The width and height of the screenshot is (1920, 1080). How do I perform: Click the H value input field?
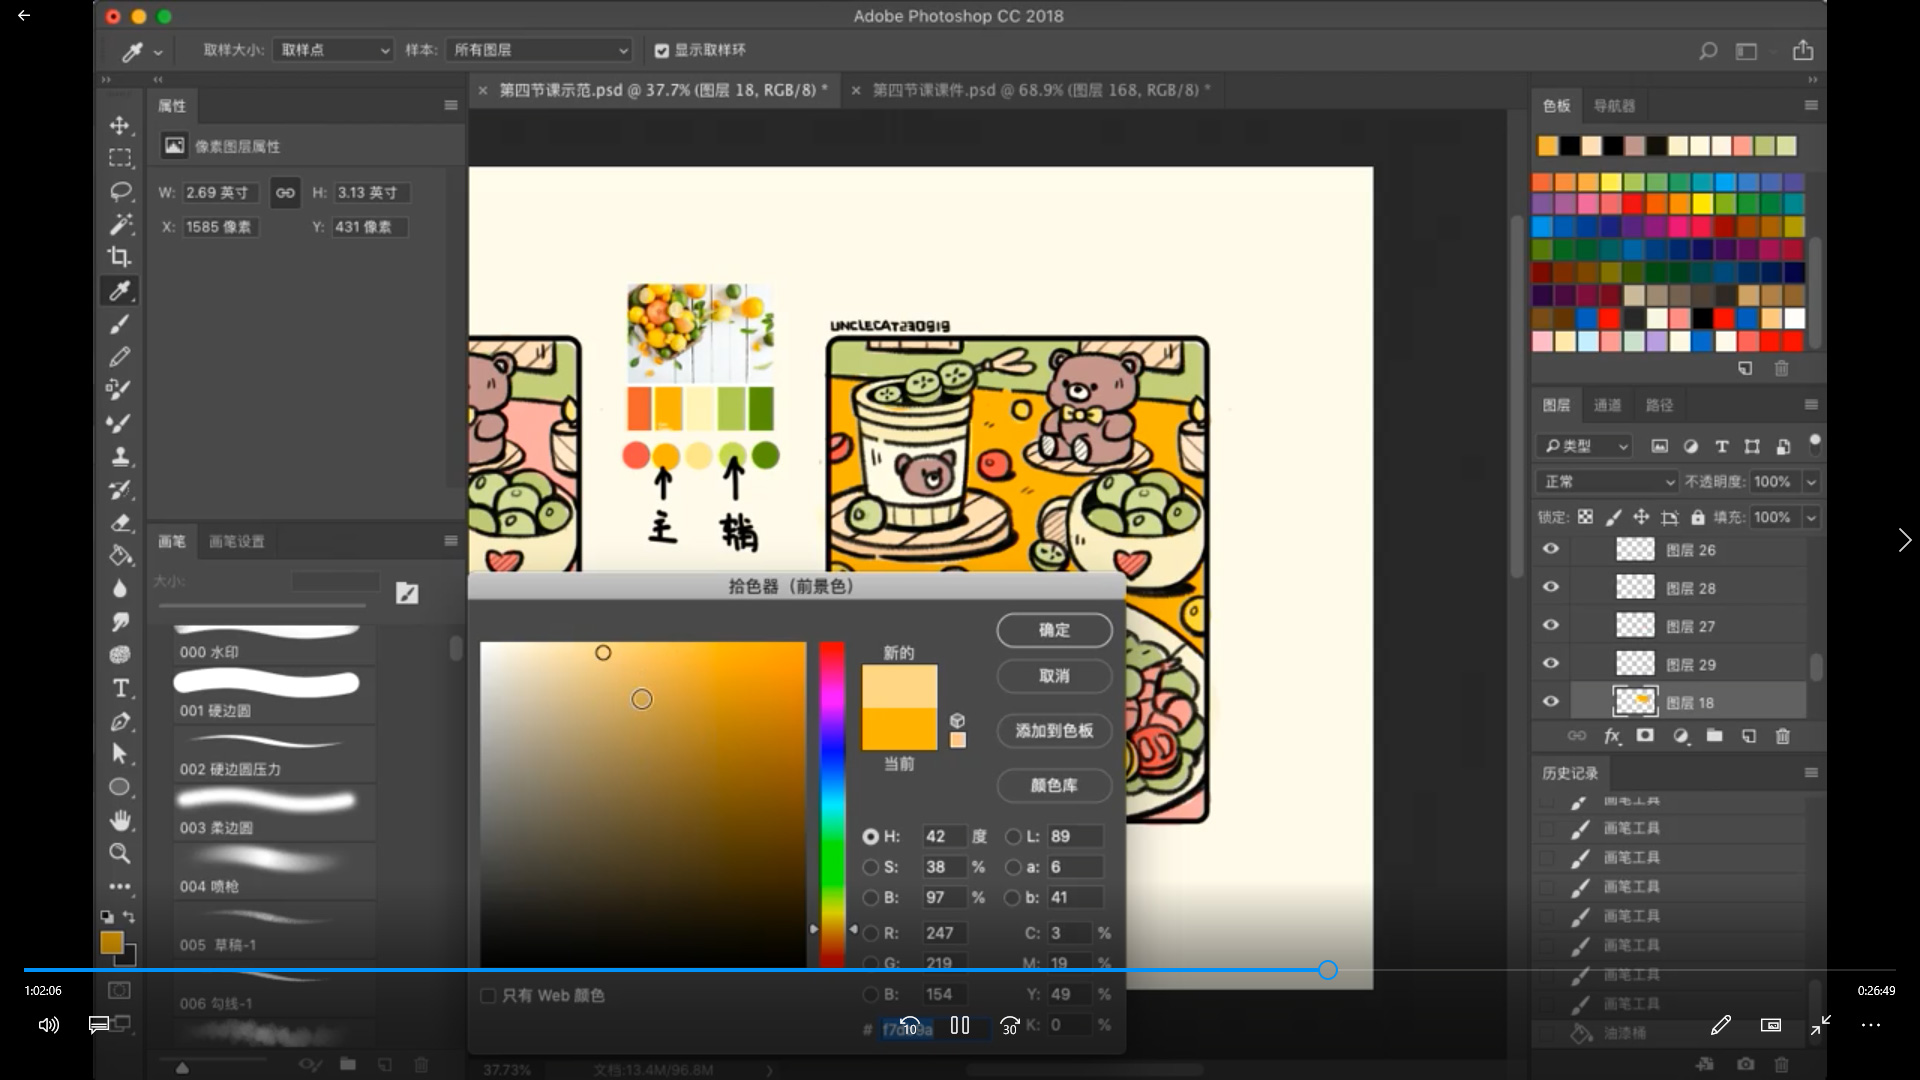coord(944,836)
